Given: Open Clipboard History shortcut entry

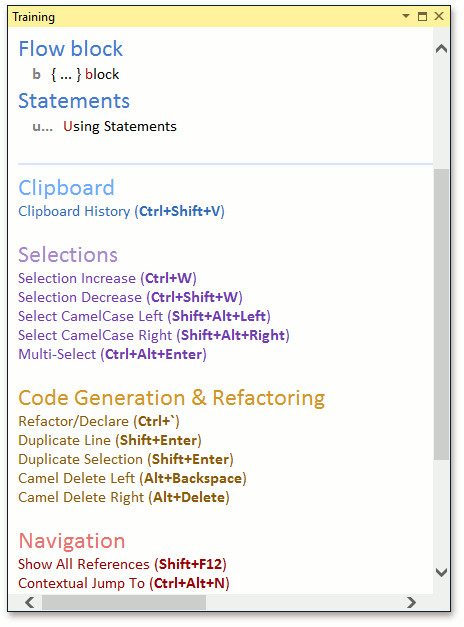Looking at the screenshot, I should (x=122, y=211).
